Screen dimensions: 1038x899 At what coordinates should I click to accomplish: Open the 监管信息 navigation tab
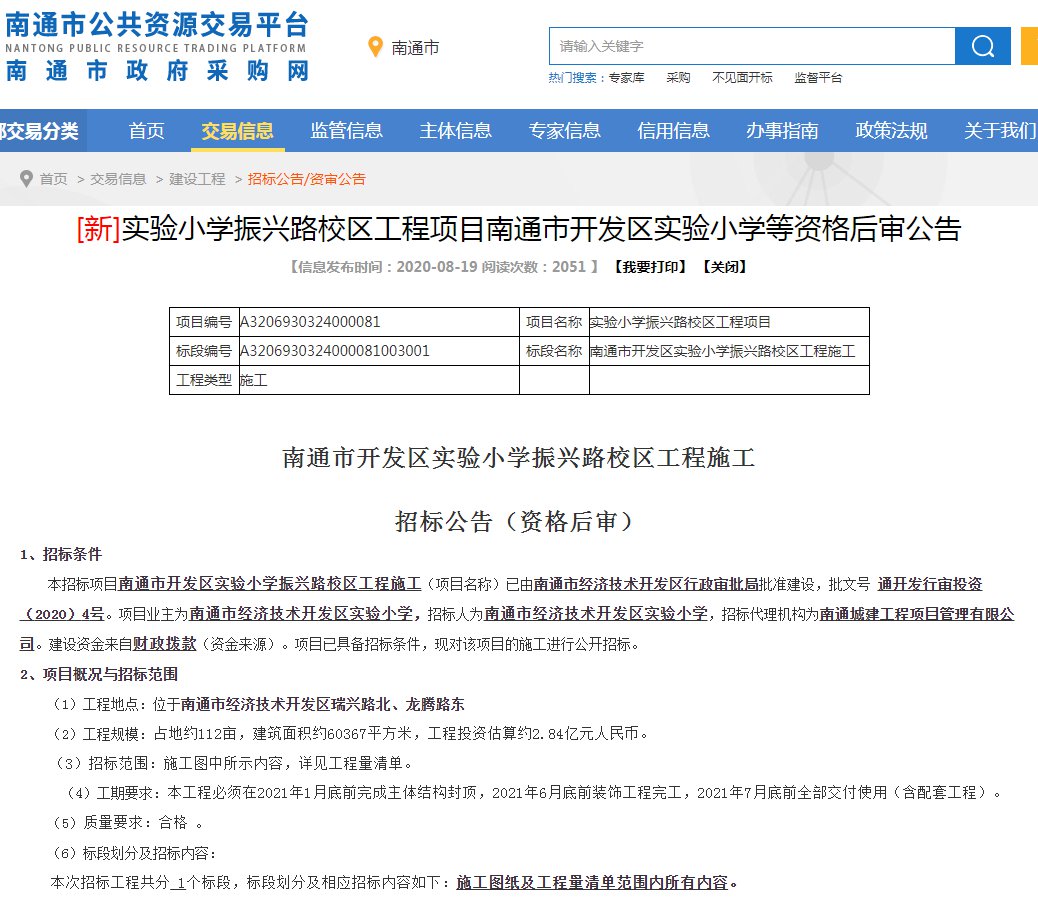point(346,130)
